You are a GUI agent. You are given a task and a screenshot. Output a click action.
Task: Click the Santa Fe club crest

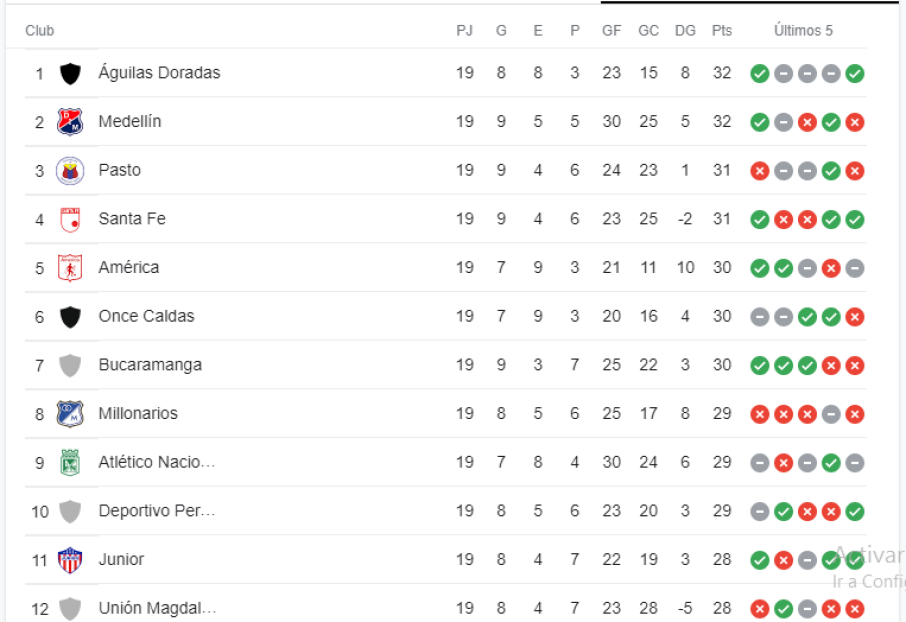[70, 219]
